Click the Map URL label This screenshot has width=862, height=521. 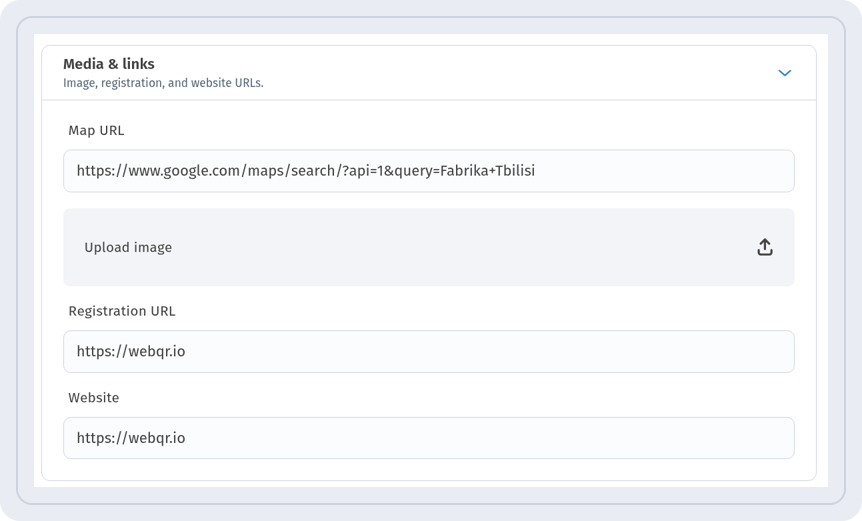(x=96, y=130)
